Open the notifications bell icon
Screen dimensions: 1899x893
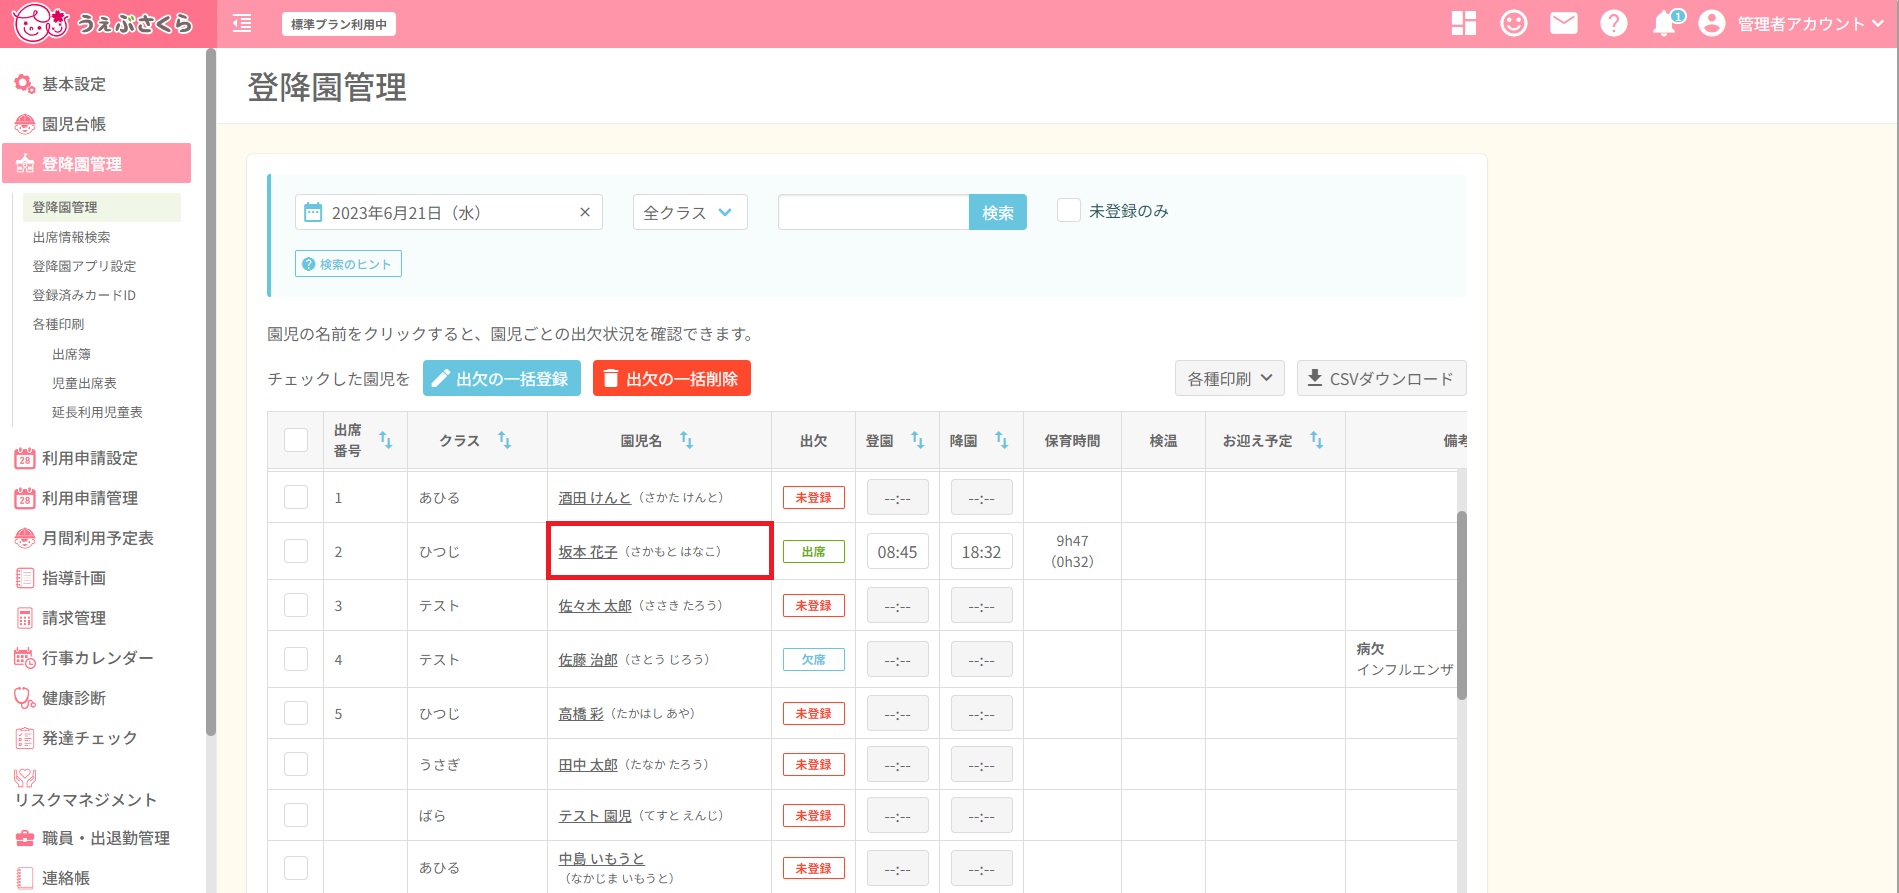point(1665,23)
